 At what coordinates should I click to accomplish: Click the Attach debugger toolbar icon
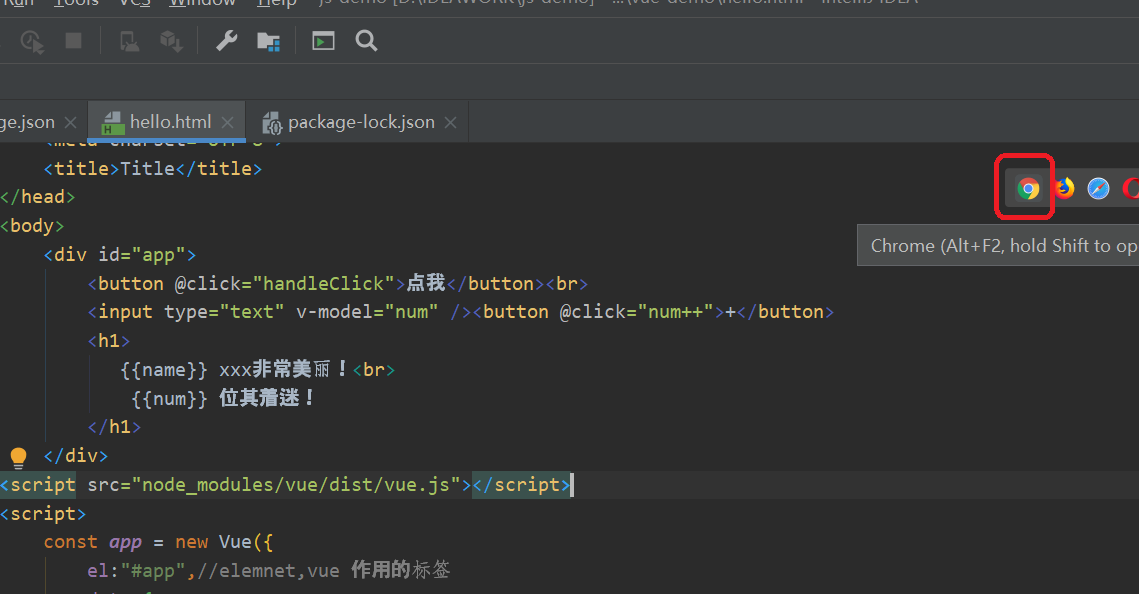(129, 41)
